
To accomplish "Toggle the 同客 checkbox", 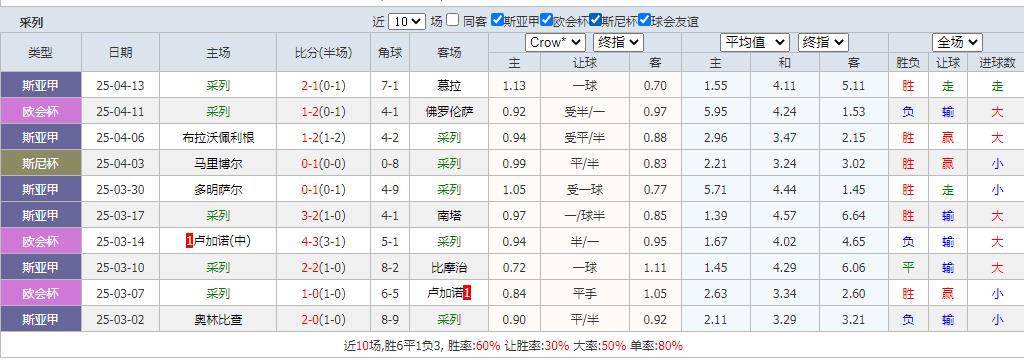I will pyautogui.click(x=453, y=20).
